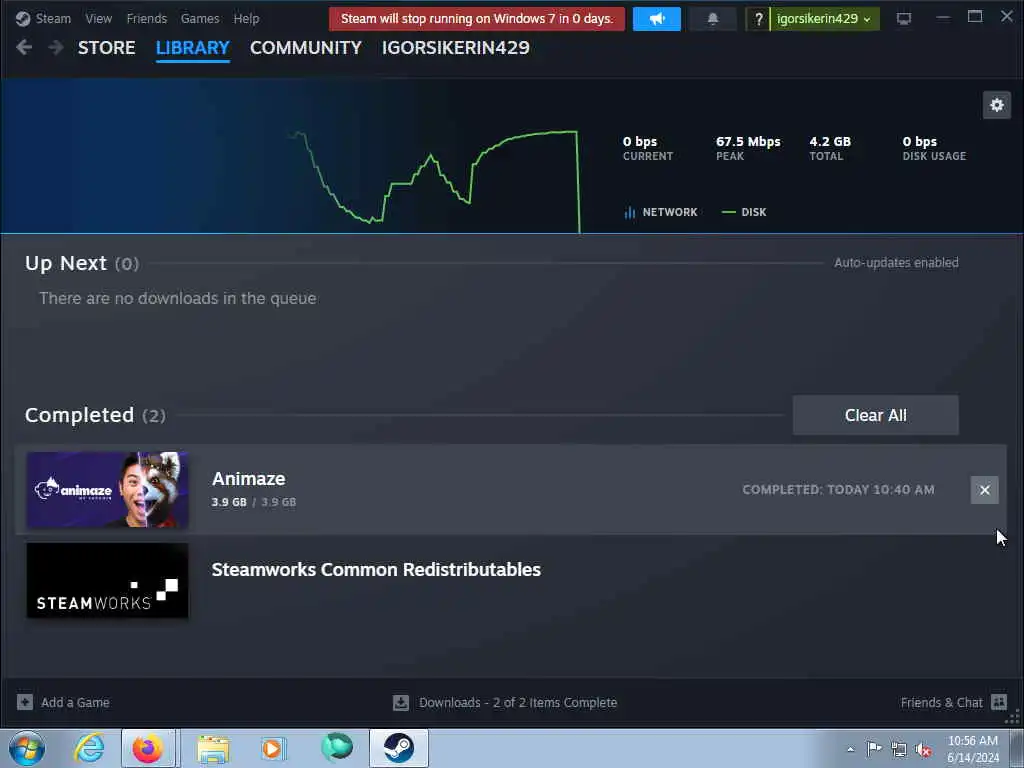Viewport: 1024px width, 768px height.
Task: Click the downloads tray icon in footer
Action: [400, 702]
